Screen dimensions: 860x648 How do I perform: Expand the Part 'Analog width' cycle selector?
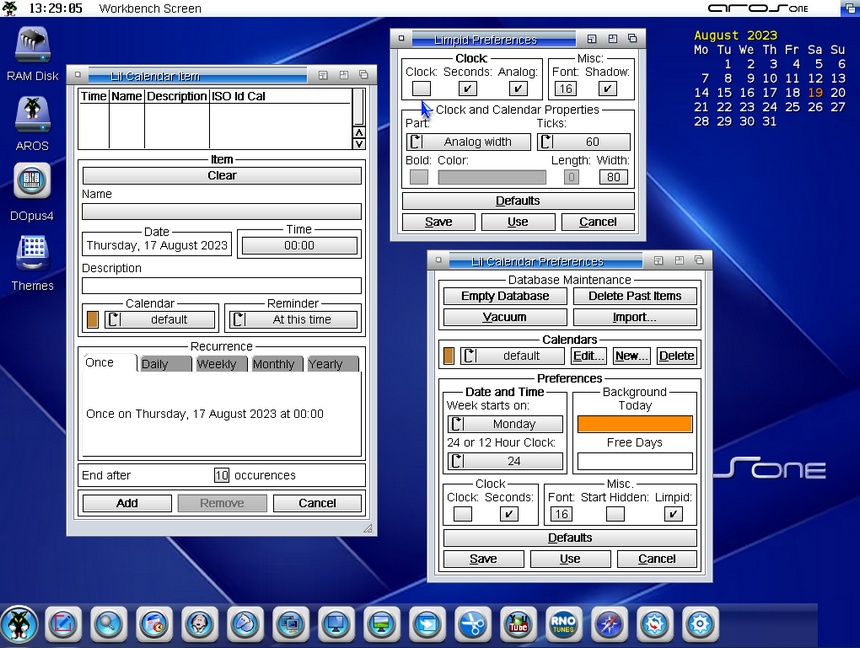467,142
